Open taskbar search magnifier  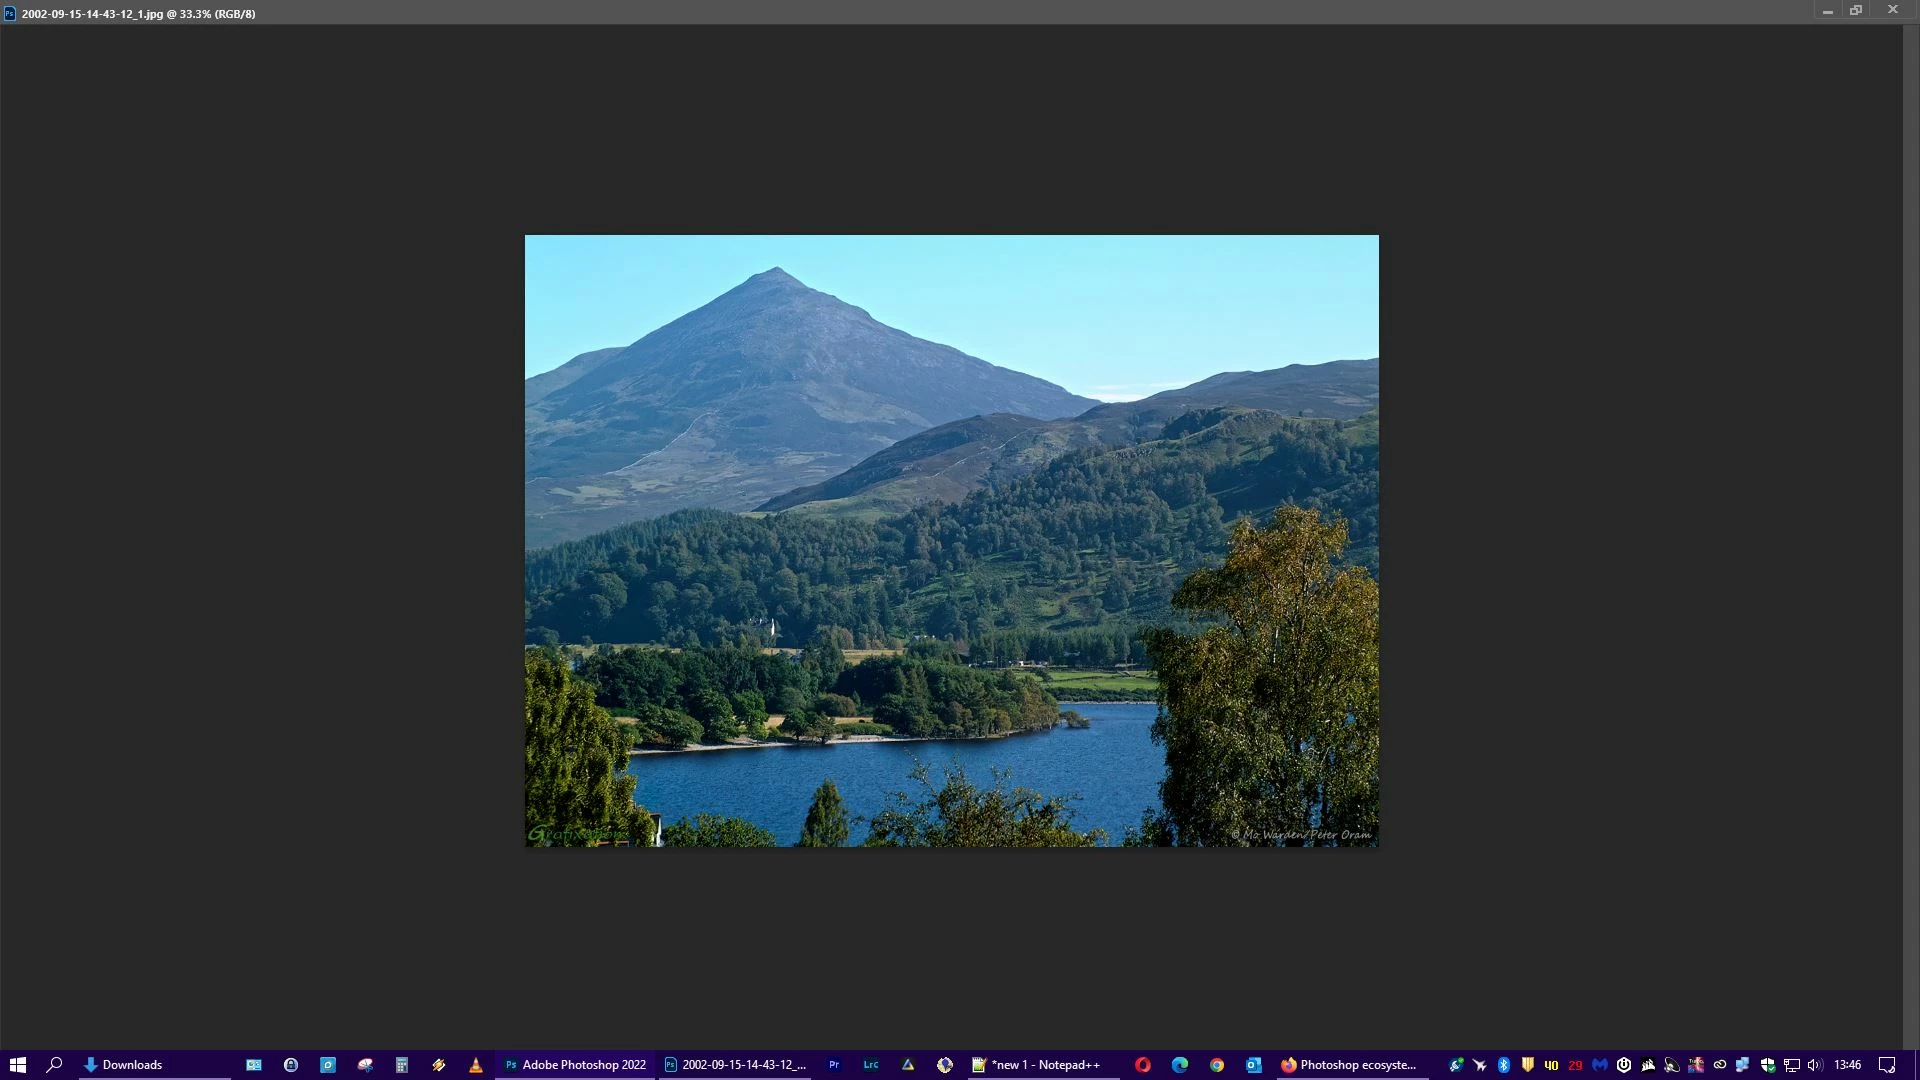55,1065
